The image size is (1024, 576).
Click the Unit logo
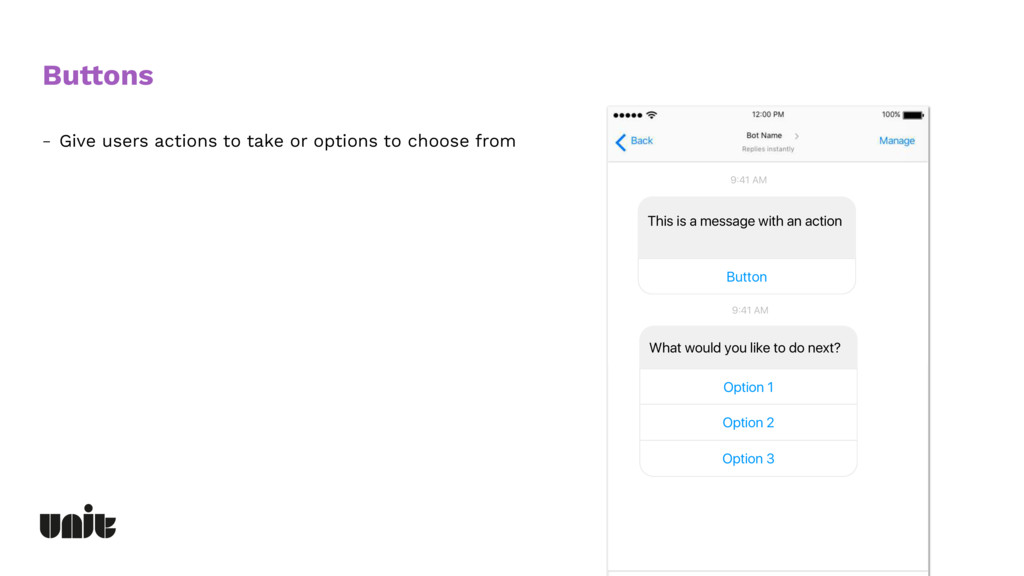tap(78, 521)
